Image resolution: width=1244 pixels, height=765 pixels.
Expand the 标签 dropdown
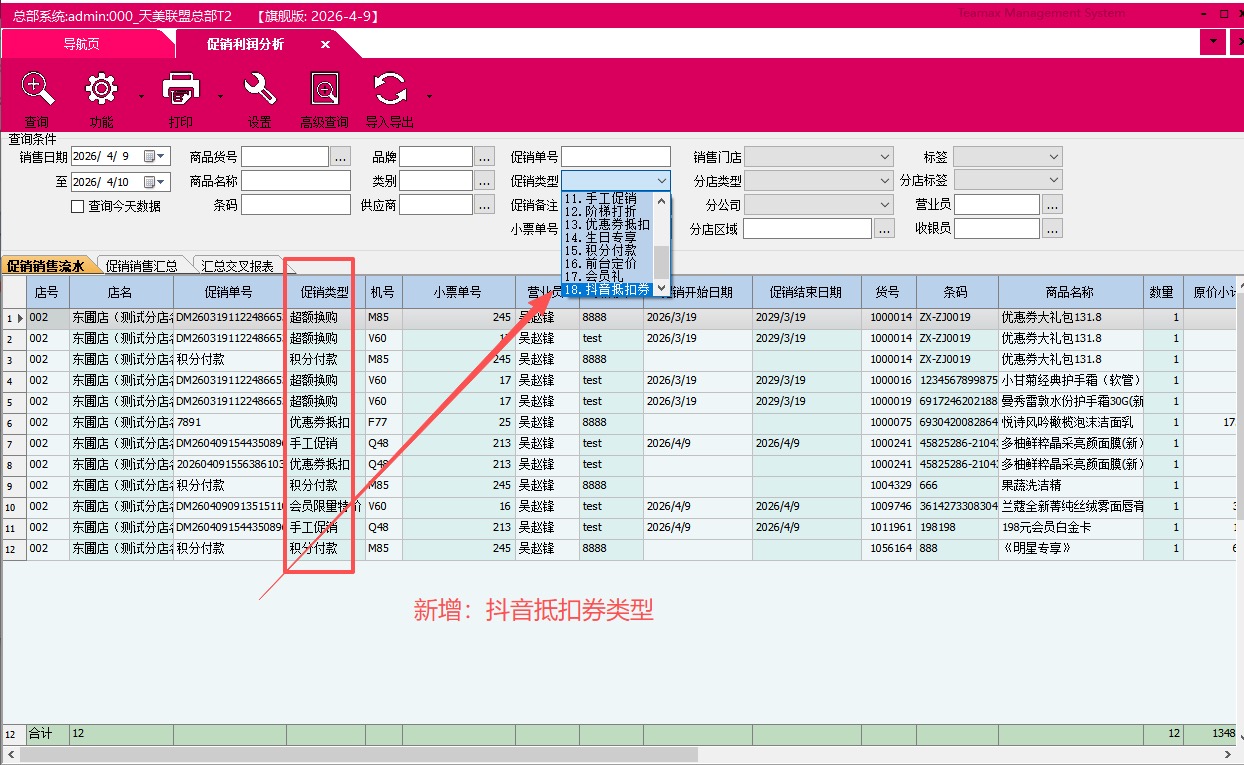click(1053, 157)
